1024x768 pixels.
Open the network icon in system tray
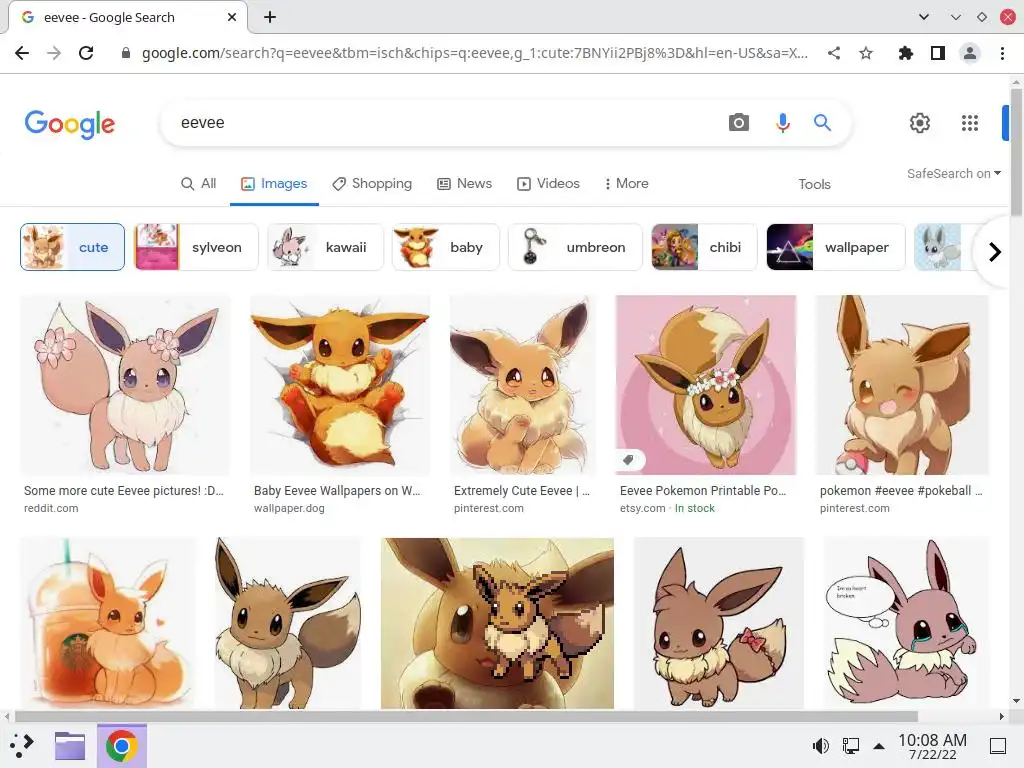point(850,746)
